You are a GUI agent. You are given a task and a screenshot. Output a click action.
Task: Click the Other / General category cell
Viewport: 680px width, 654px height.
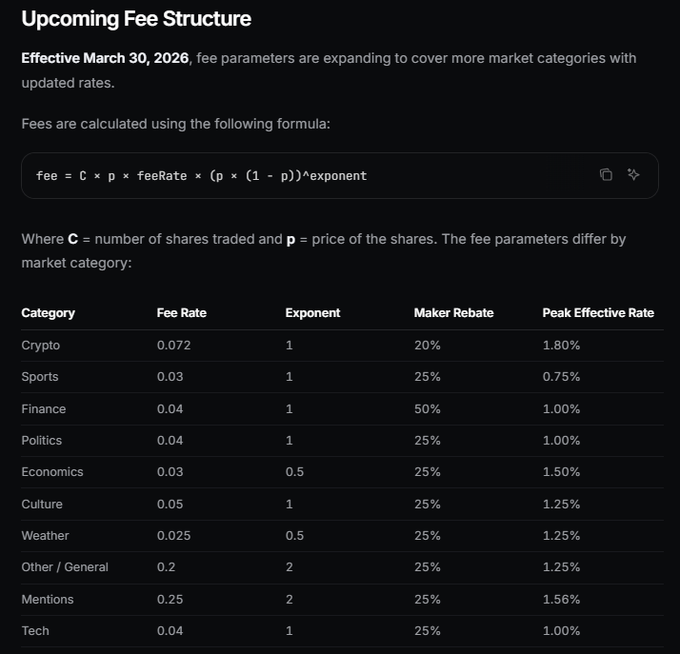tap(65, 567)
